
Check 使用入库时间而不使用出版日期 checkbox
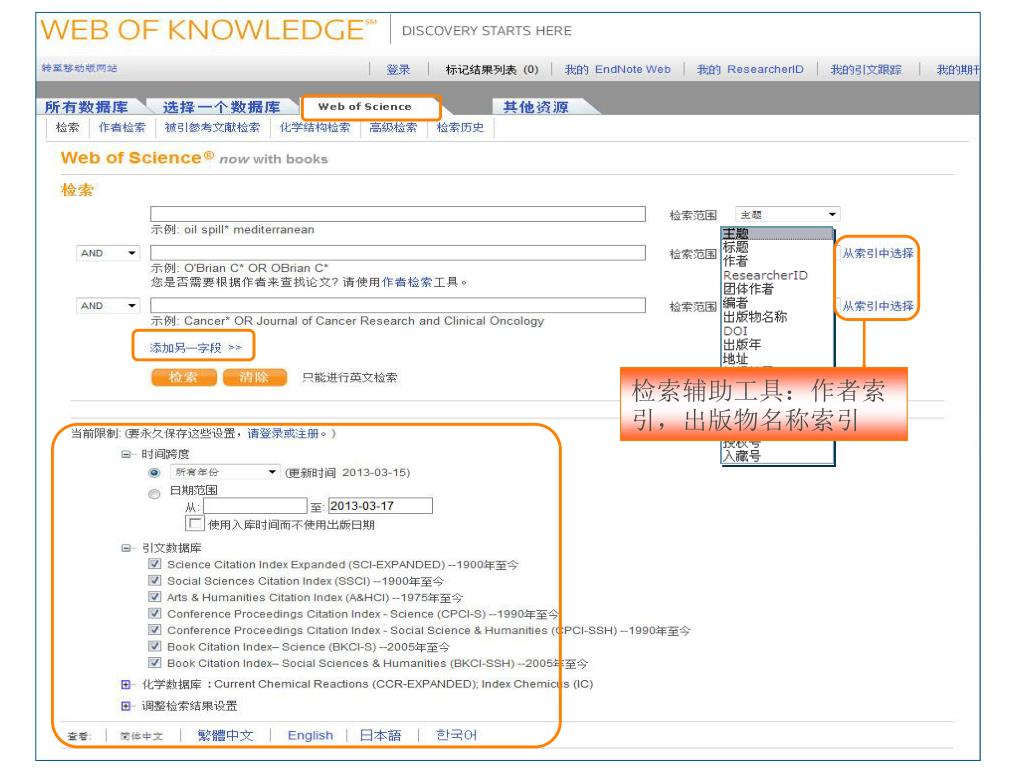click(x=194, y=523)
